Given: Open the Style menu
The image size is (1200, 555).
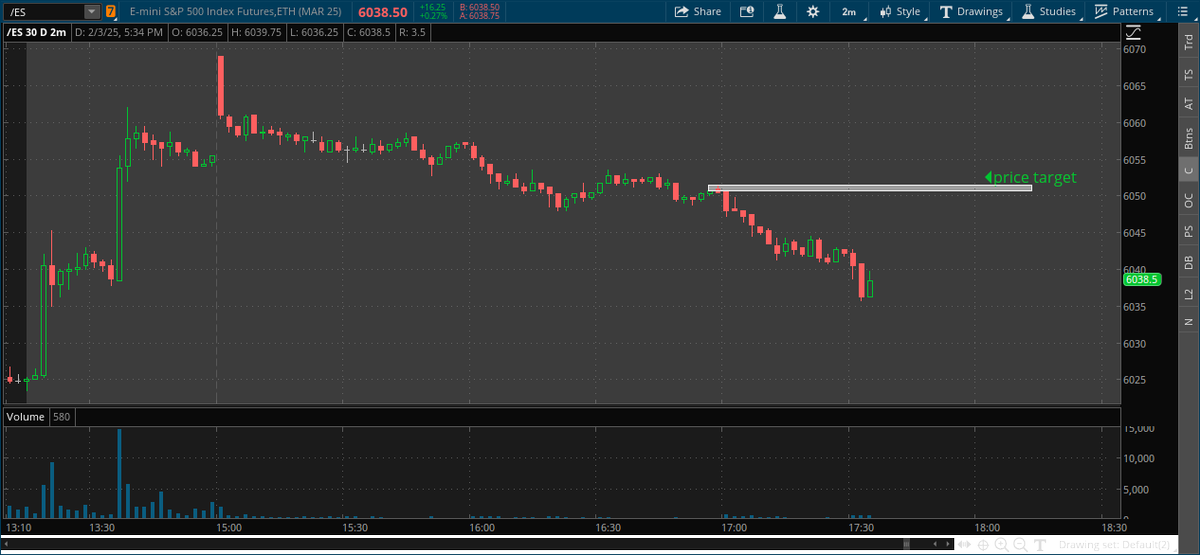Looking at the screenshot, I should (900, 12).
